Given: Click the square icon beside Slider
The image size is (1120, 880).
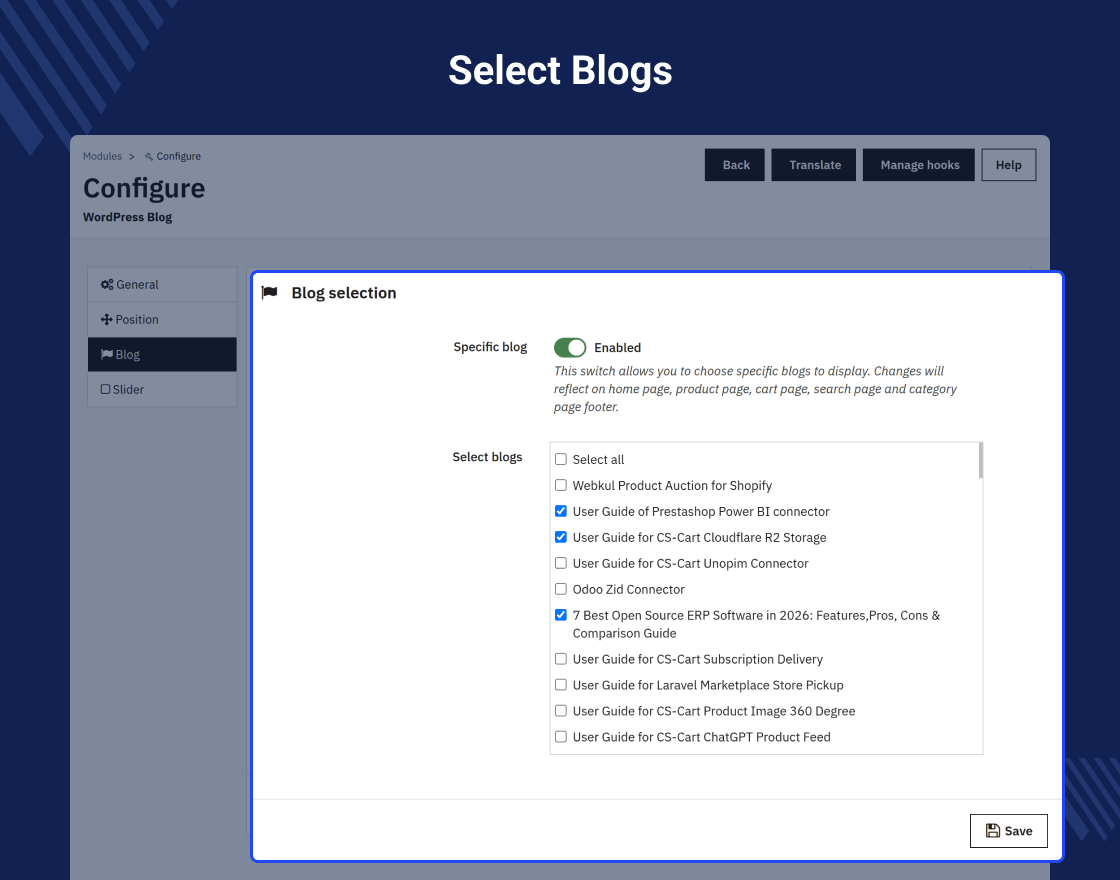Looking at the screenshot, I should (x=106, y=389).
